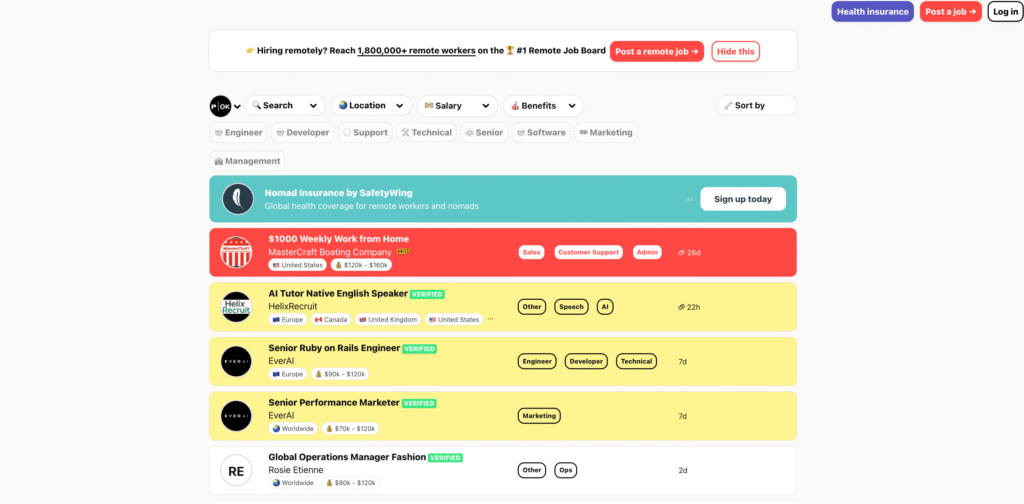Click the AI tag on AI Tutor job
Viewport: 1024px width, 504px height.
[605, 307]
